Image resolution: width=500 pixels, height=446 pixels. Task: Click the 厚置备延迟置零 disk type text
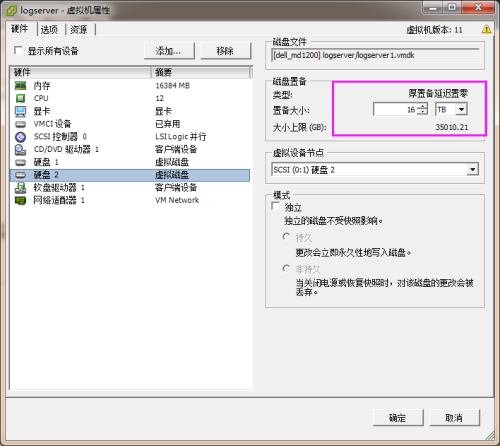[x=438, y=93]
